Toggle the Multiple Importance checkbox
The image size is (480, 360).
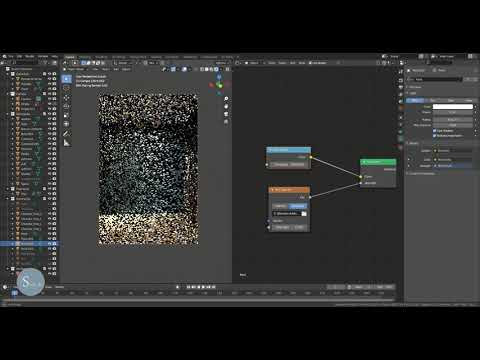coord(435,136)
